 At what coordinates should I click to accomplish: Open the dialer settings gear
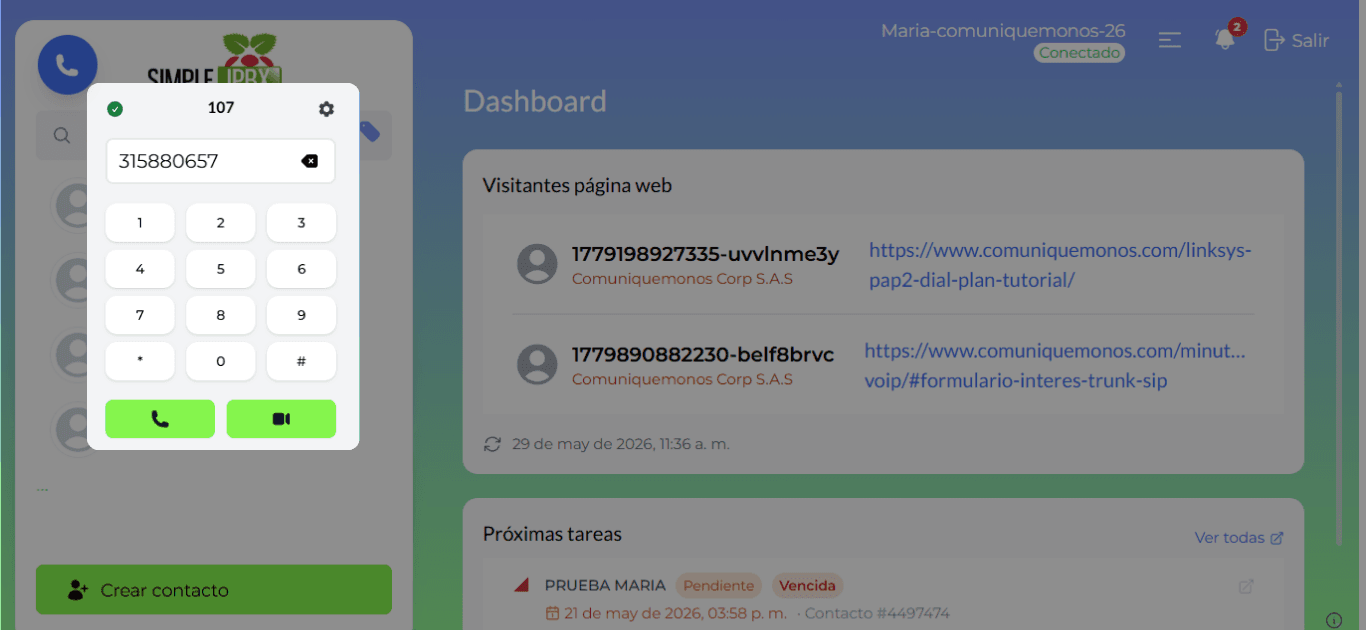[326, 109]
